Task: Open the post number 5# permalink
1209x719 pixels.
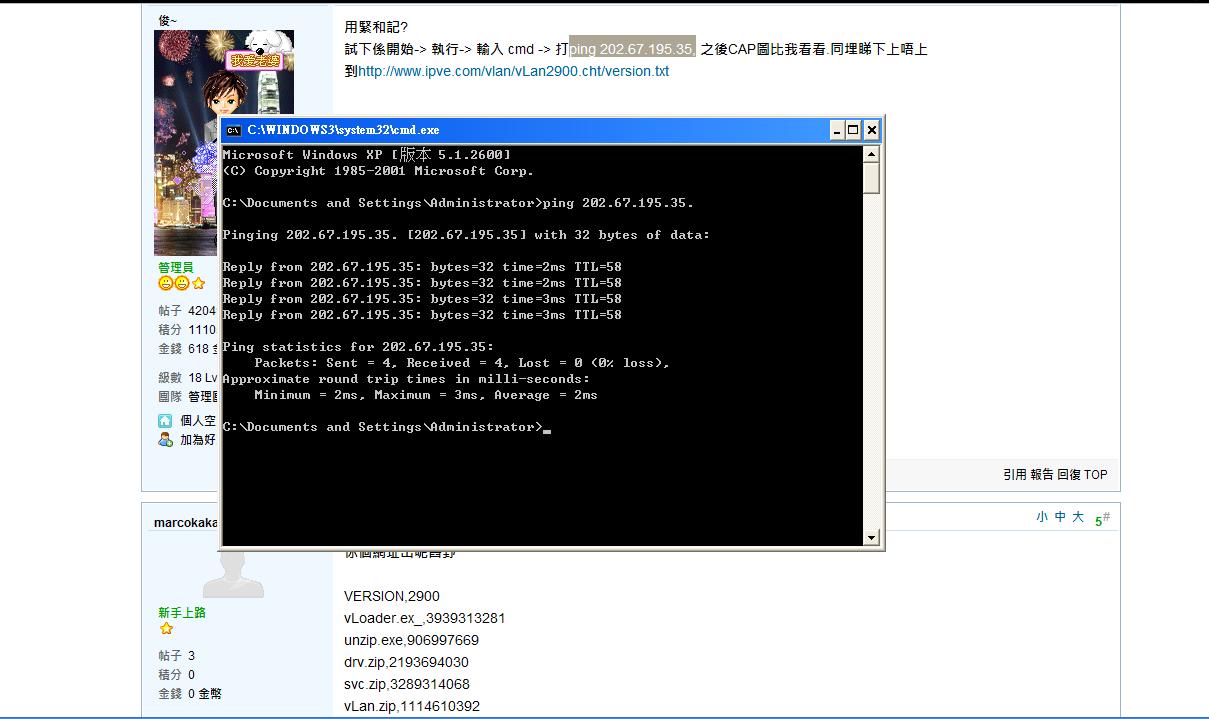Action: [x=1102, y=519]
